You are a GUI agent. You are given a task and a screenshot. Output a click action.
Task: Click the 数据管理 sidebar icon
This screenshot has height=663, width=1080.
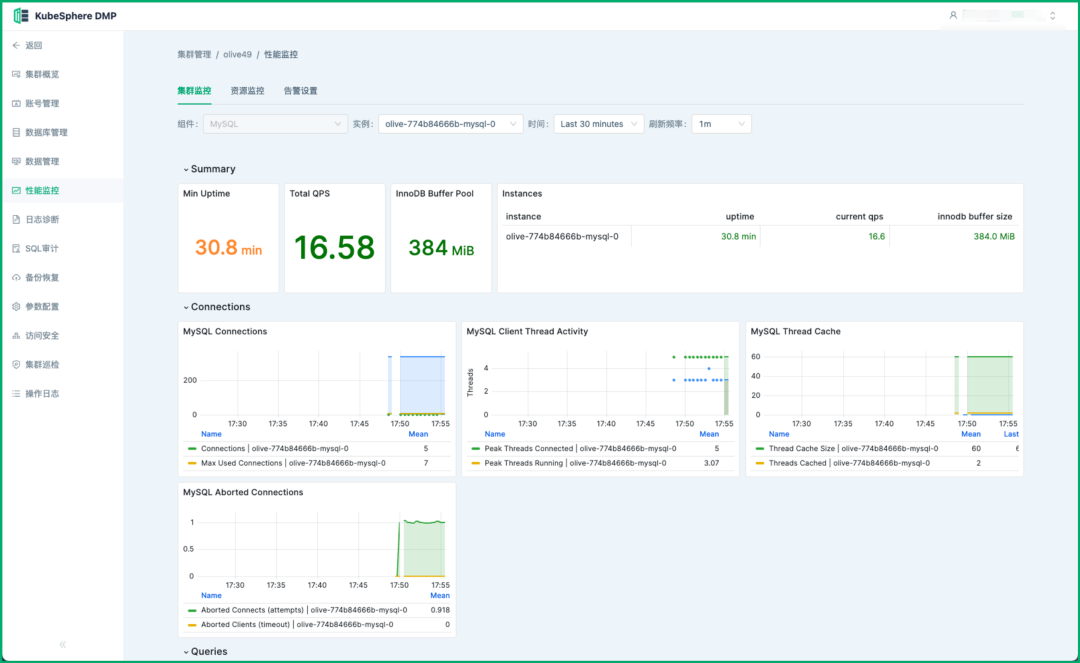click(16, 161)
